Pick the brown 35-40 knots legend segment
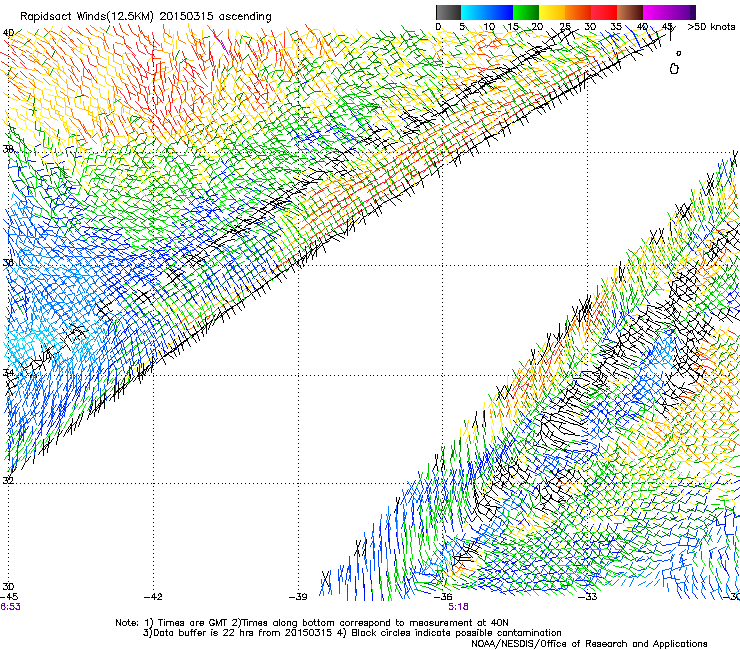The height and width of the screenshot is (650, 740). (630, 12)
